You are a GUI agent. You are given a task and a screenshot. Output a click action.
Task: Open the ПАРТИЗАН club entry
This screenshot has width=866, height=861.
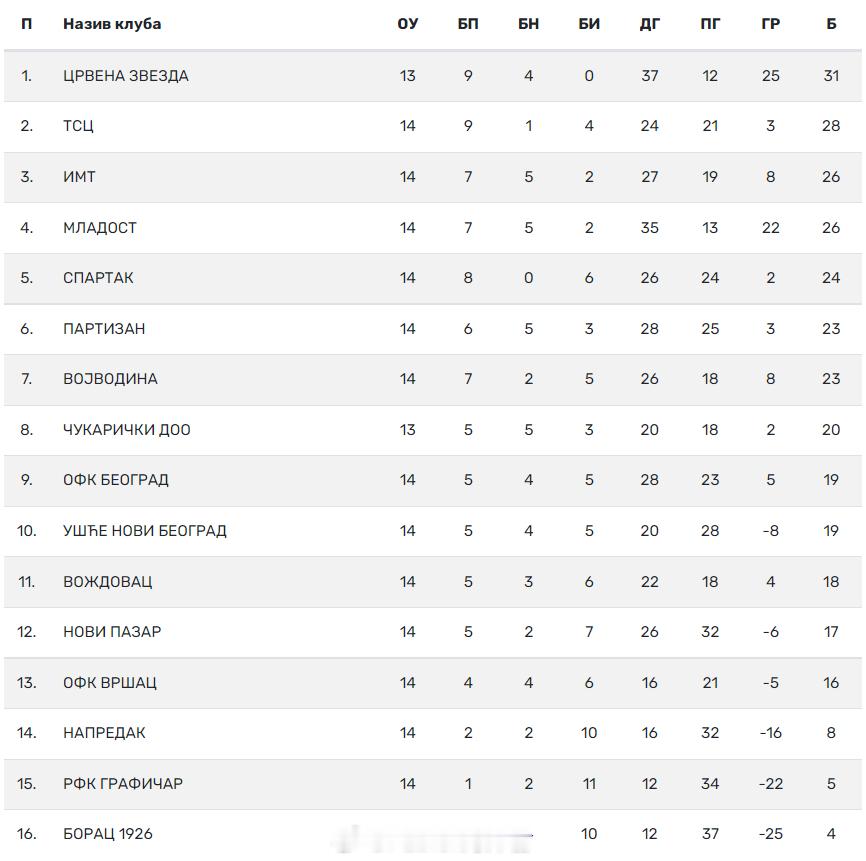pyautogui.click(x=104, y=329)
